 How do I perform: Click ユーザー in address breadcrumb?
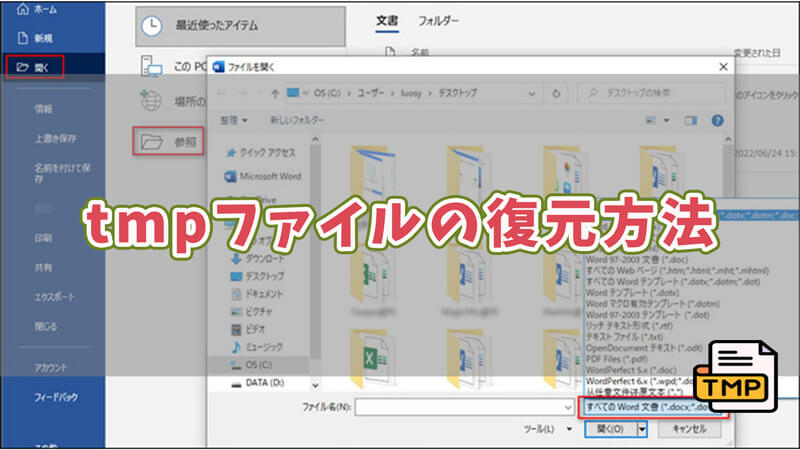tap(370, 93)
